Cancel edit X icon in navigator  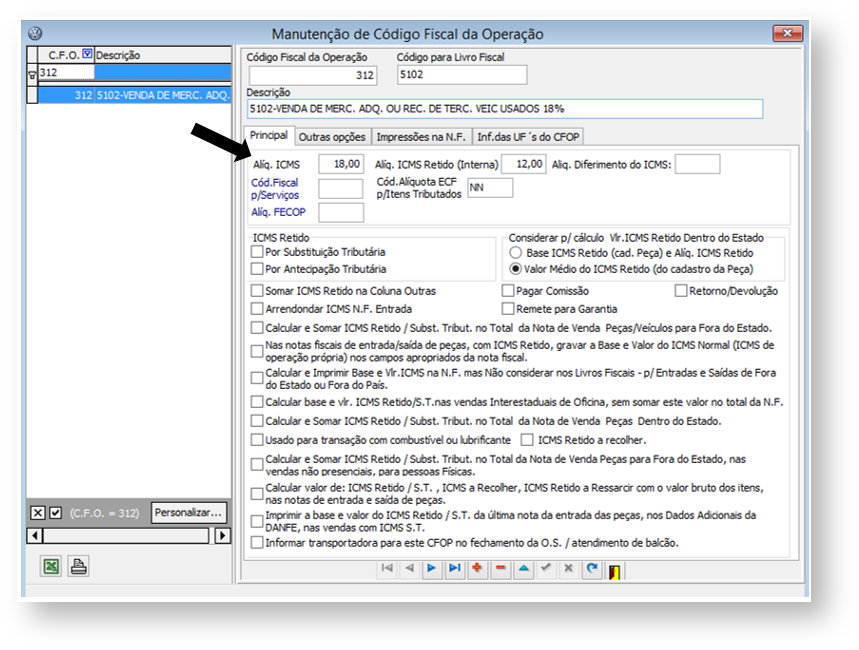coord(569,568)
